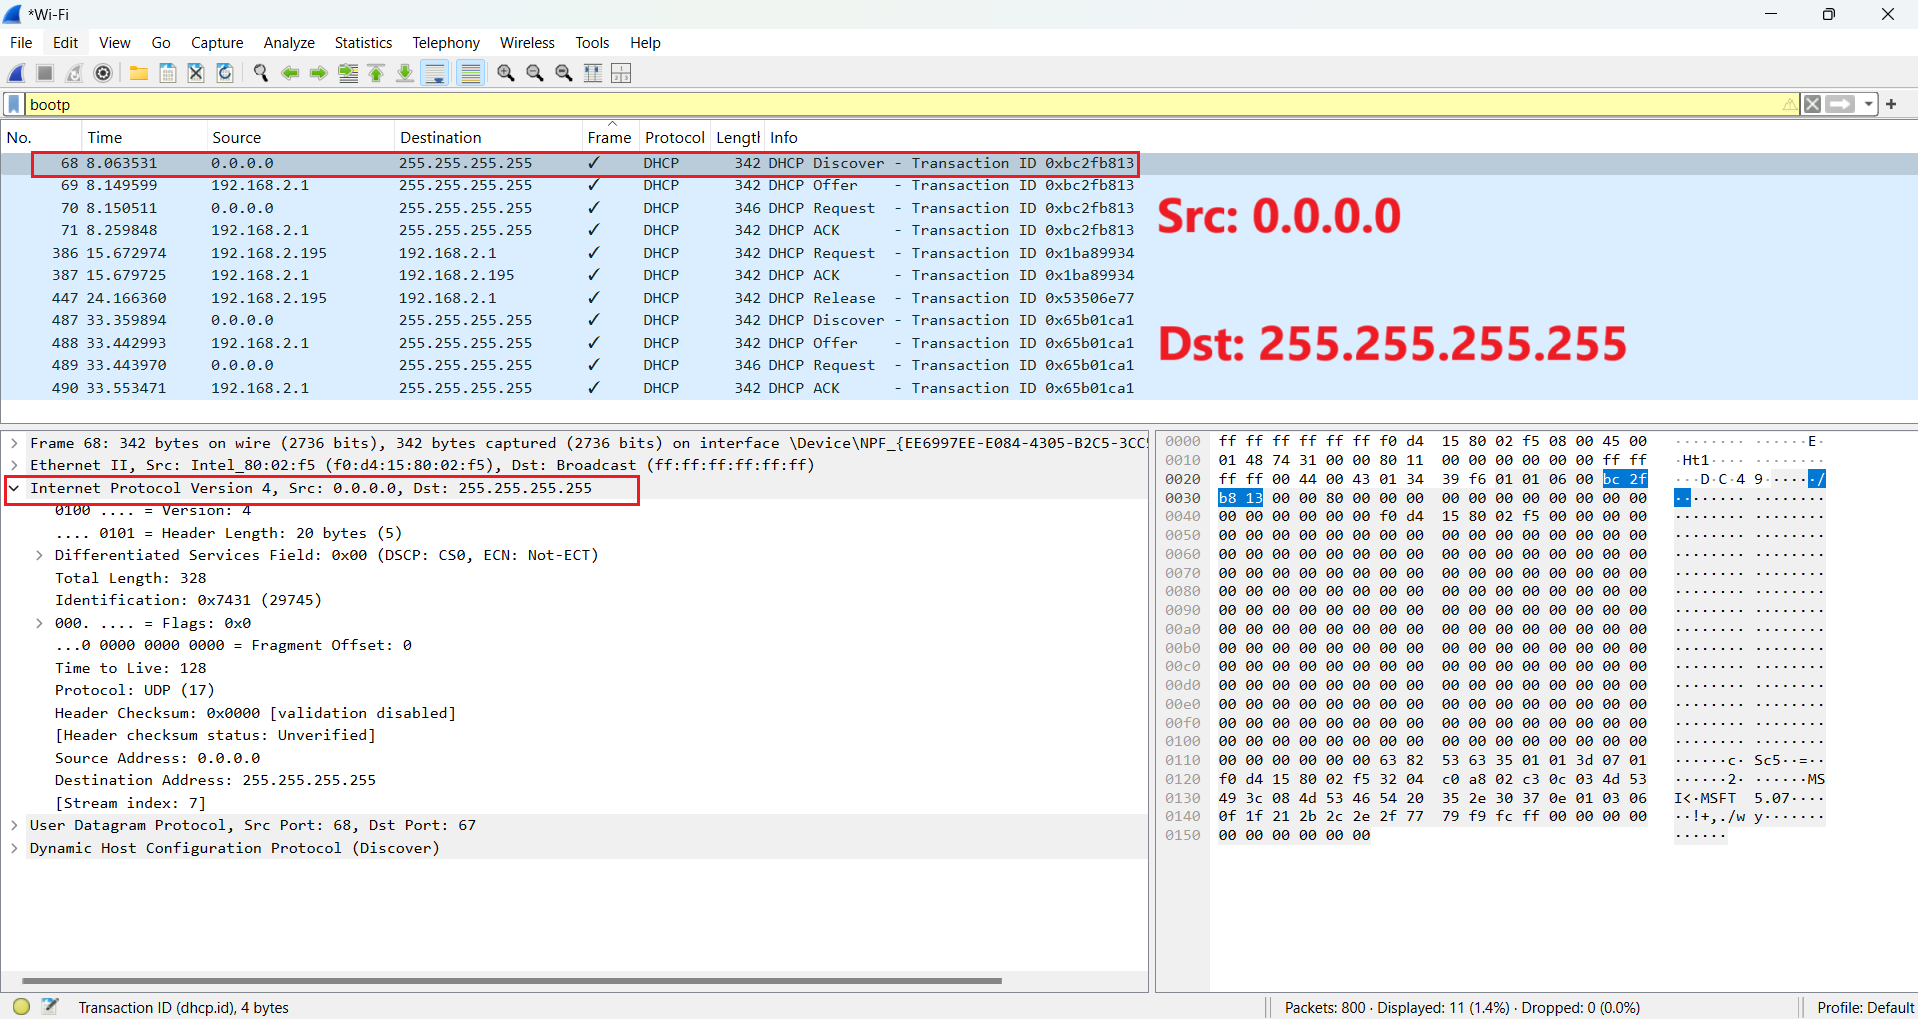1918x1019 pixels.
Task: Open the Edit menu
Action: pos(65,43)
